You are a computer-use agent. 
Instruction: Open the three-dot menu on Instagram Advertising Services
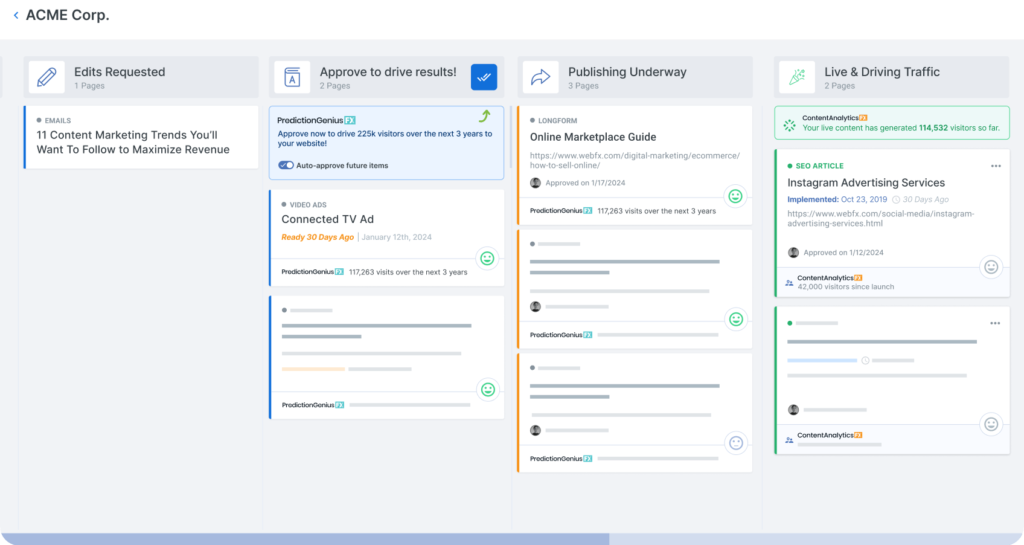pos(995,166)
